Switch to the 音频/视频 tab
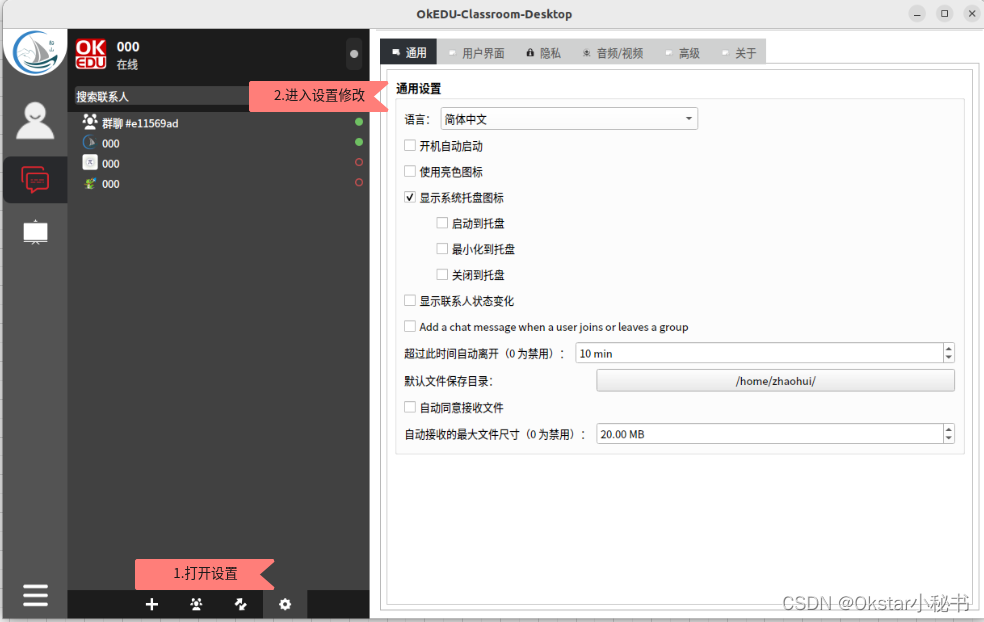The width and height of the screenshot is (984, 622). tap(613, 53)
